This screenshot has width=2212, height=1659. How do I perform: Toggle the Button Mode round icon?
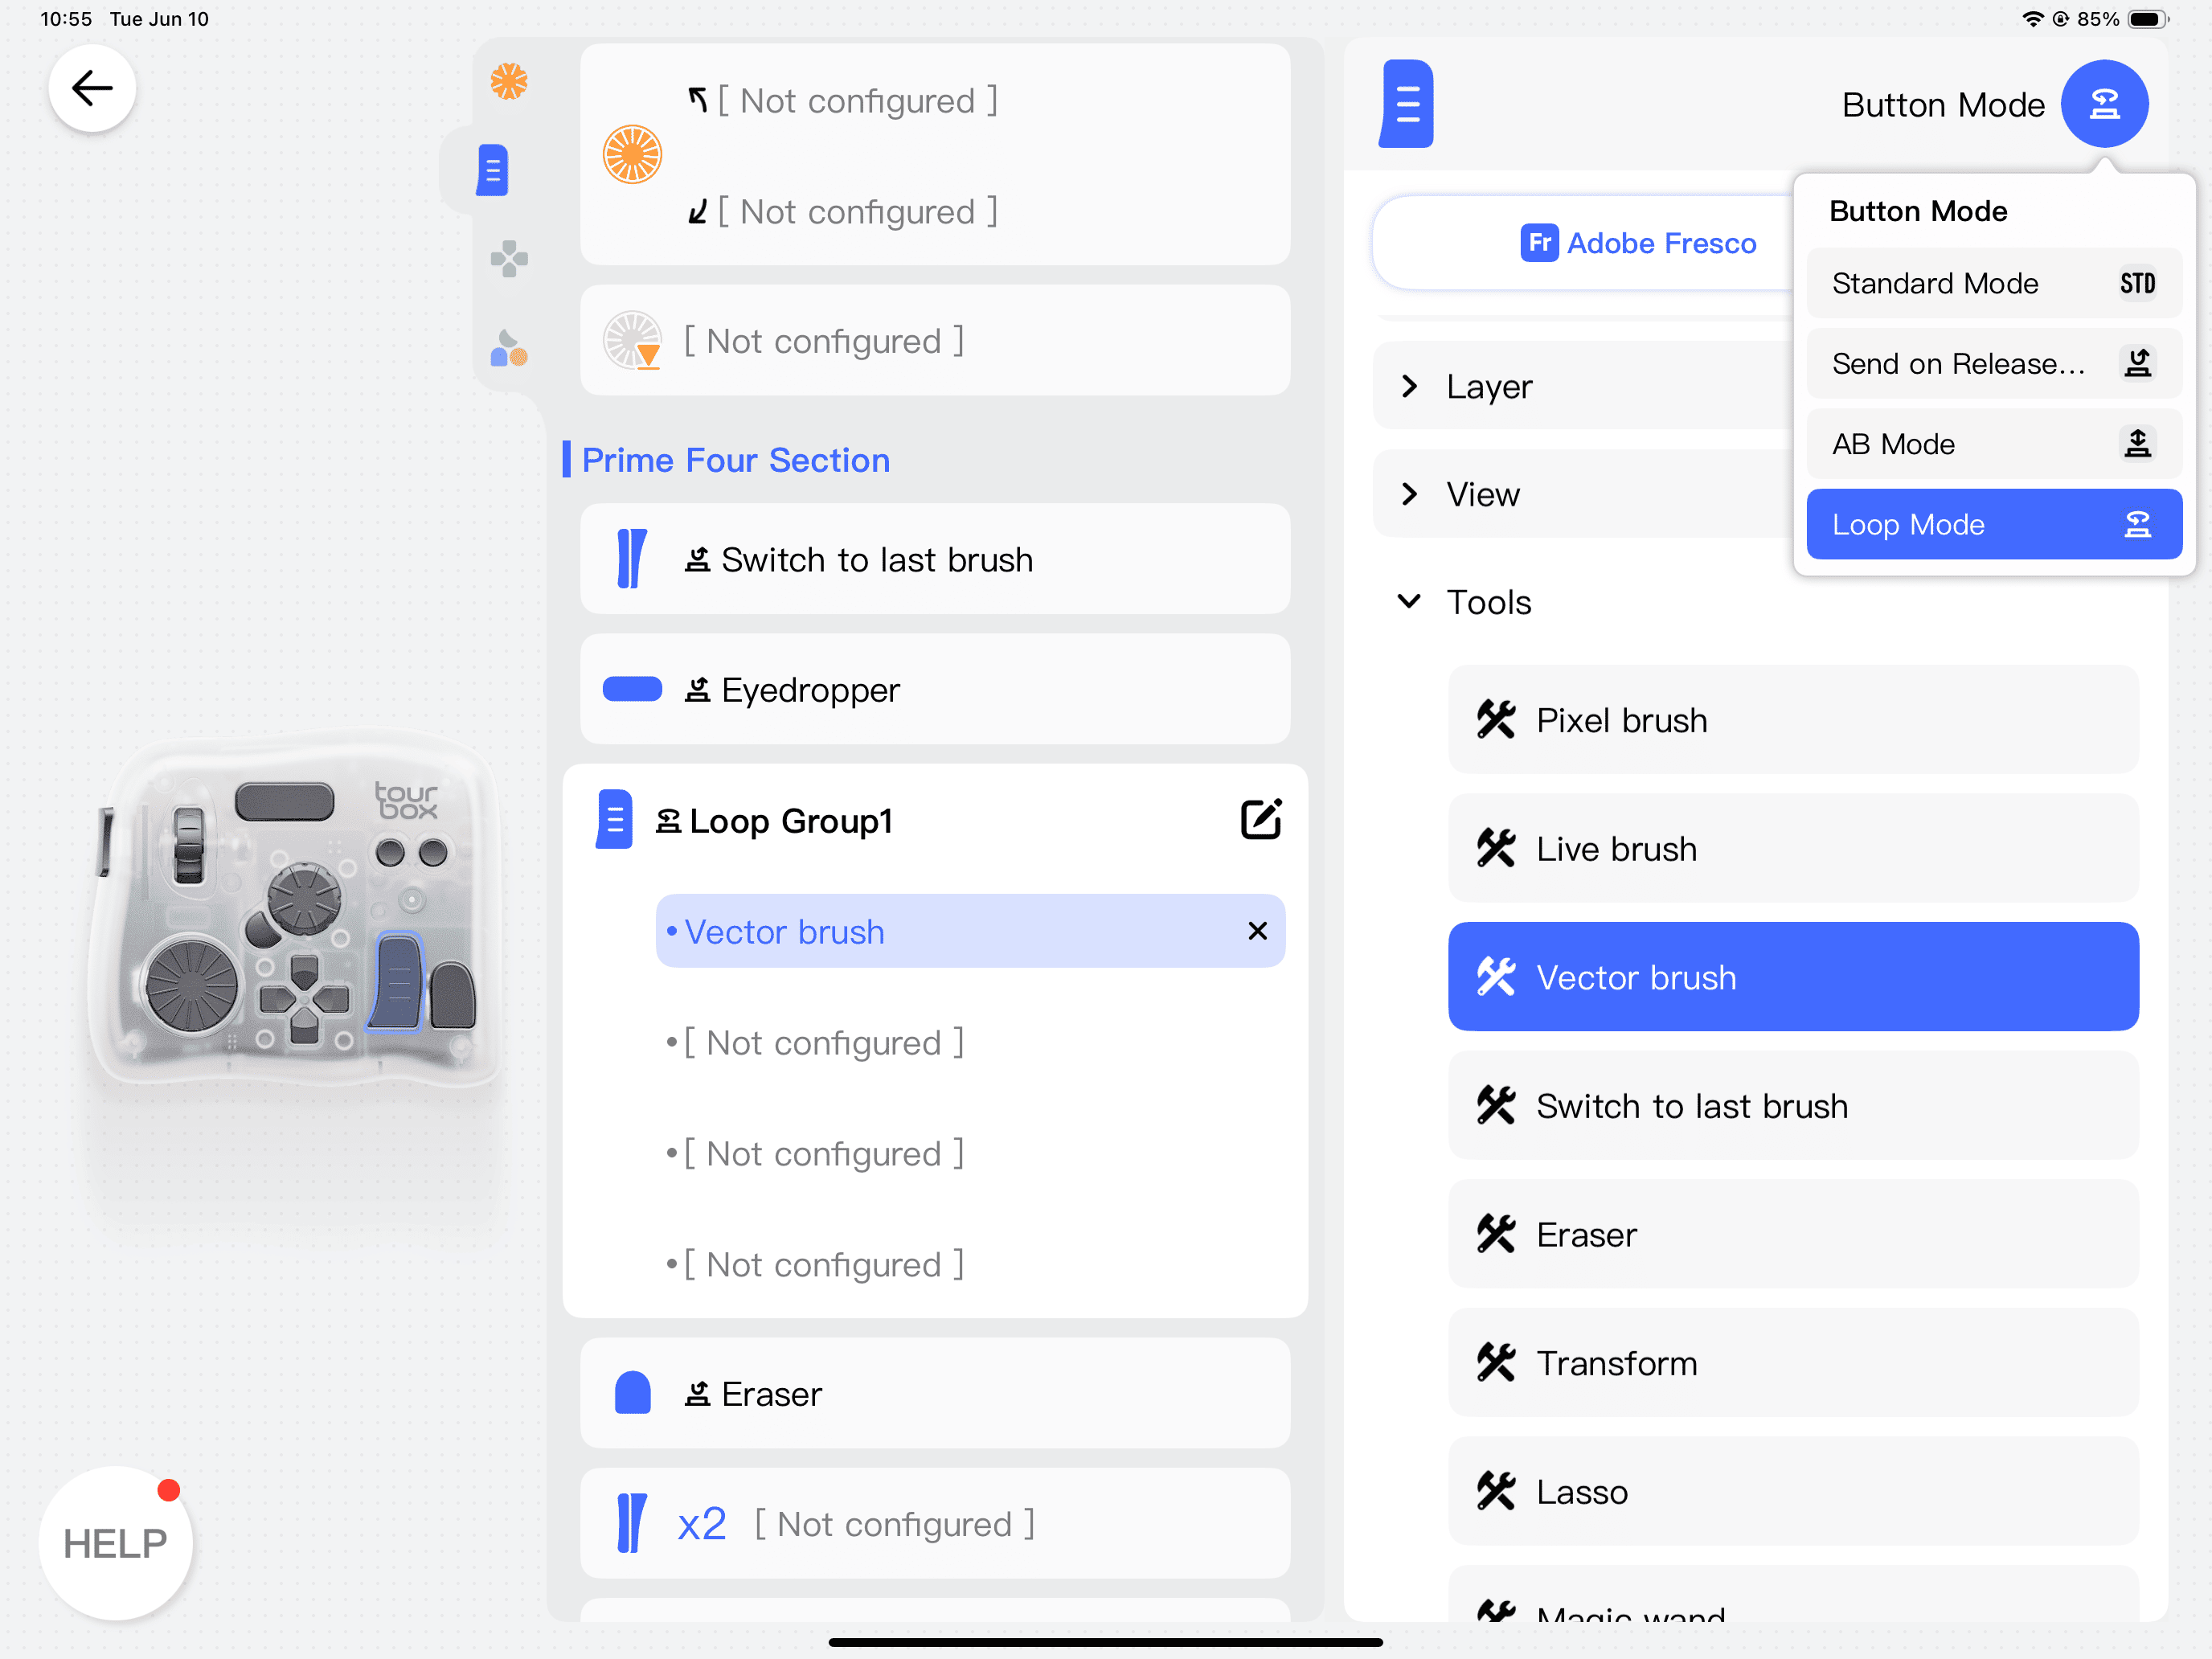click(2104, 104)
